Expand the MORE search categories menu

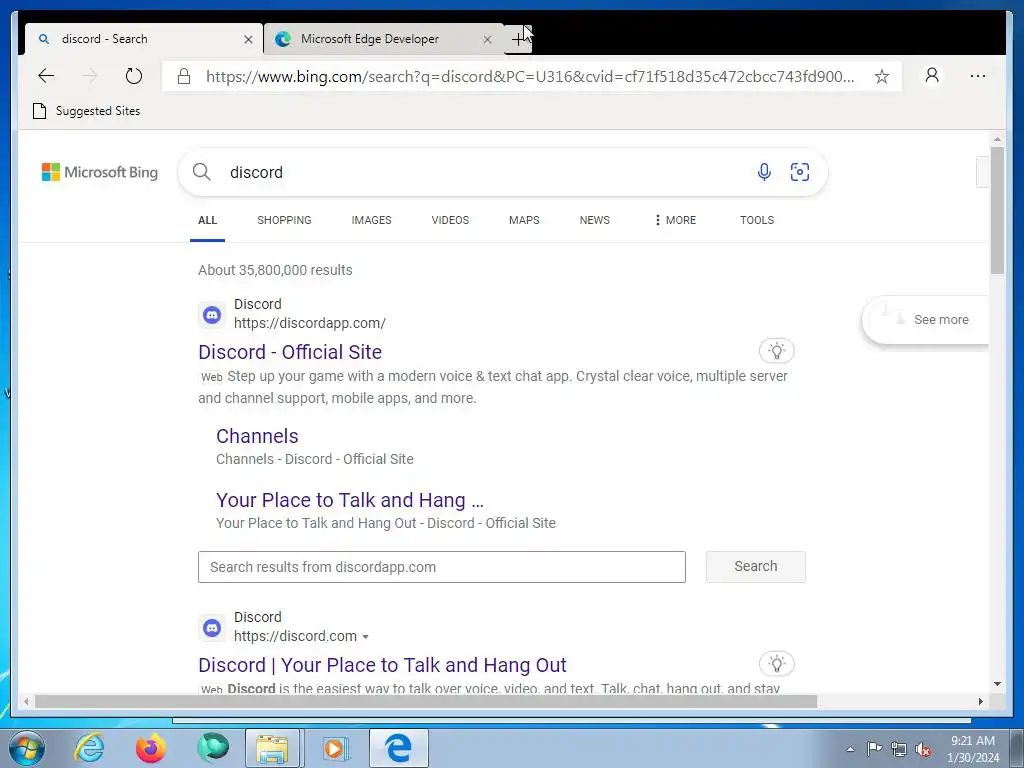pos(675,220)
